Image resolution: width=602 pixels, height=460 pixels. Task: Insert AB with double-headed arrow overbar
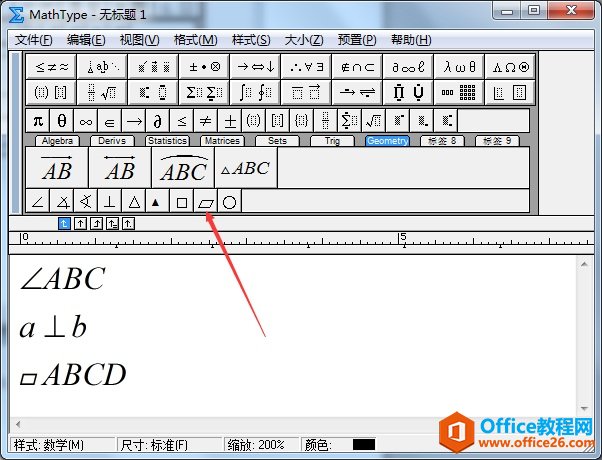[x=120, y=168]
